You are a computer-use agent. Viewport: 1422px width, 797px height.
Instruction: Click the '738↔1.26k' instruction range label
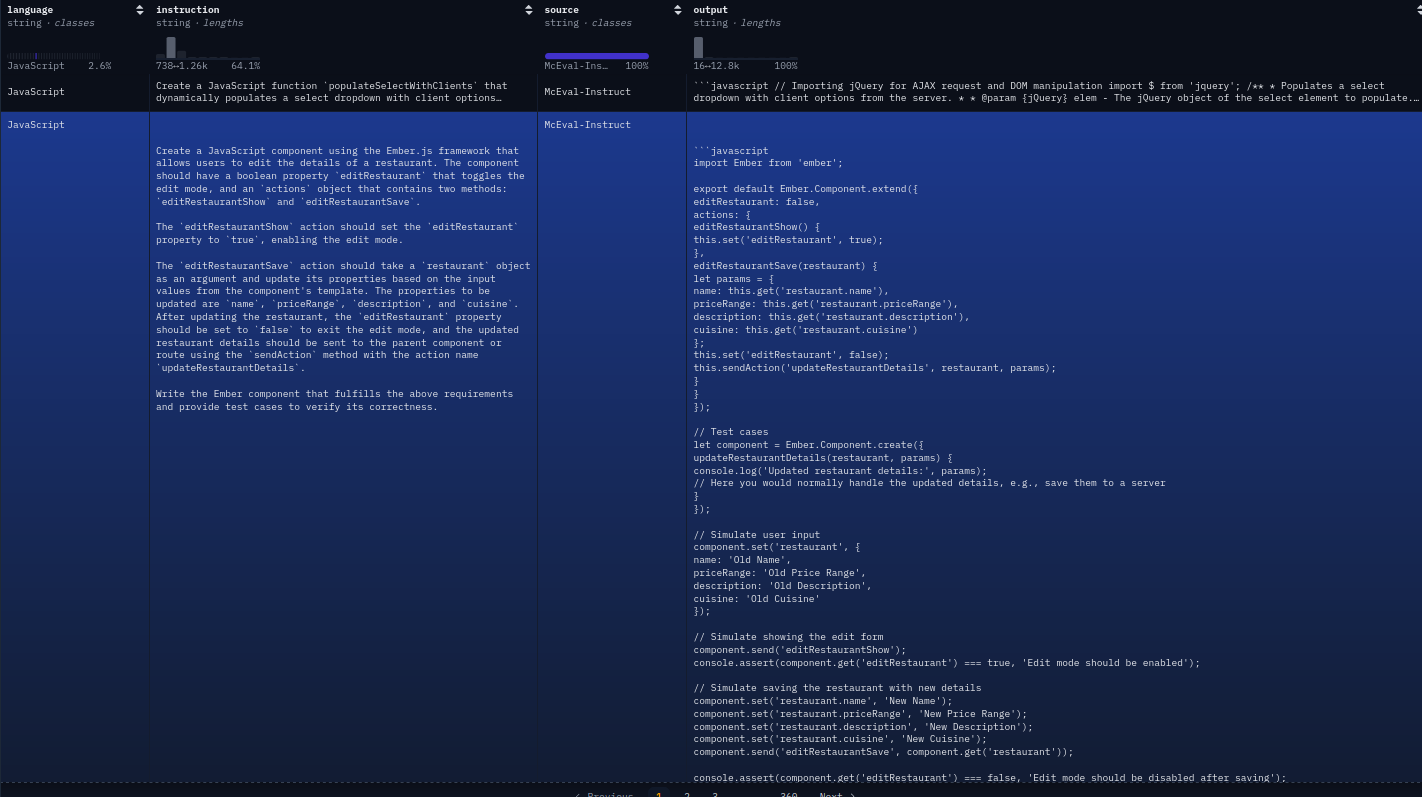pyautogui.click(x=182, y=66)
